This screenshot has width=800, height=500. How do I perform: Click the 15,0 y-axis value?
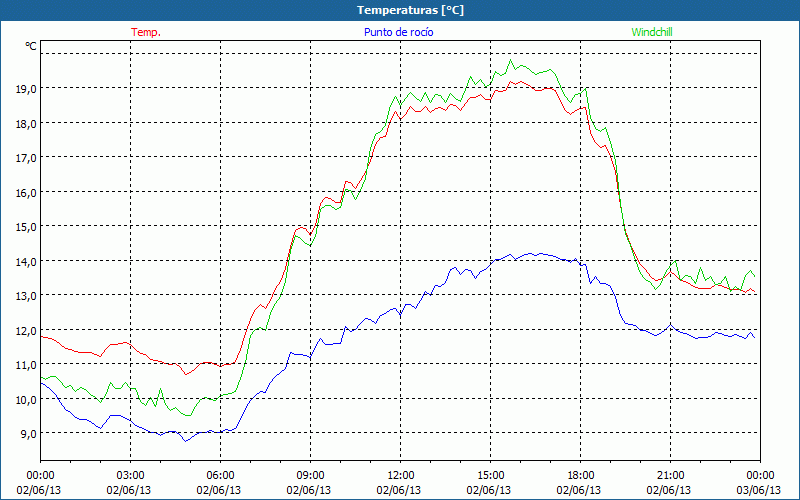coord(26,227)
